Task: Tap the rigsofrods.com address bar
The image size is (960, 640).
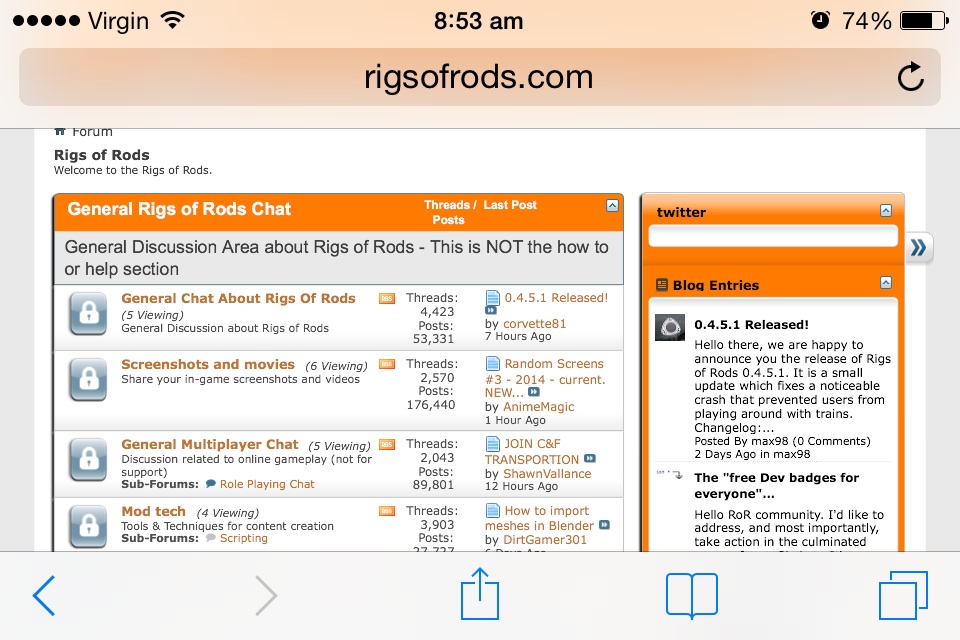Action: point(479,77)
